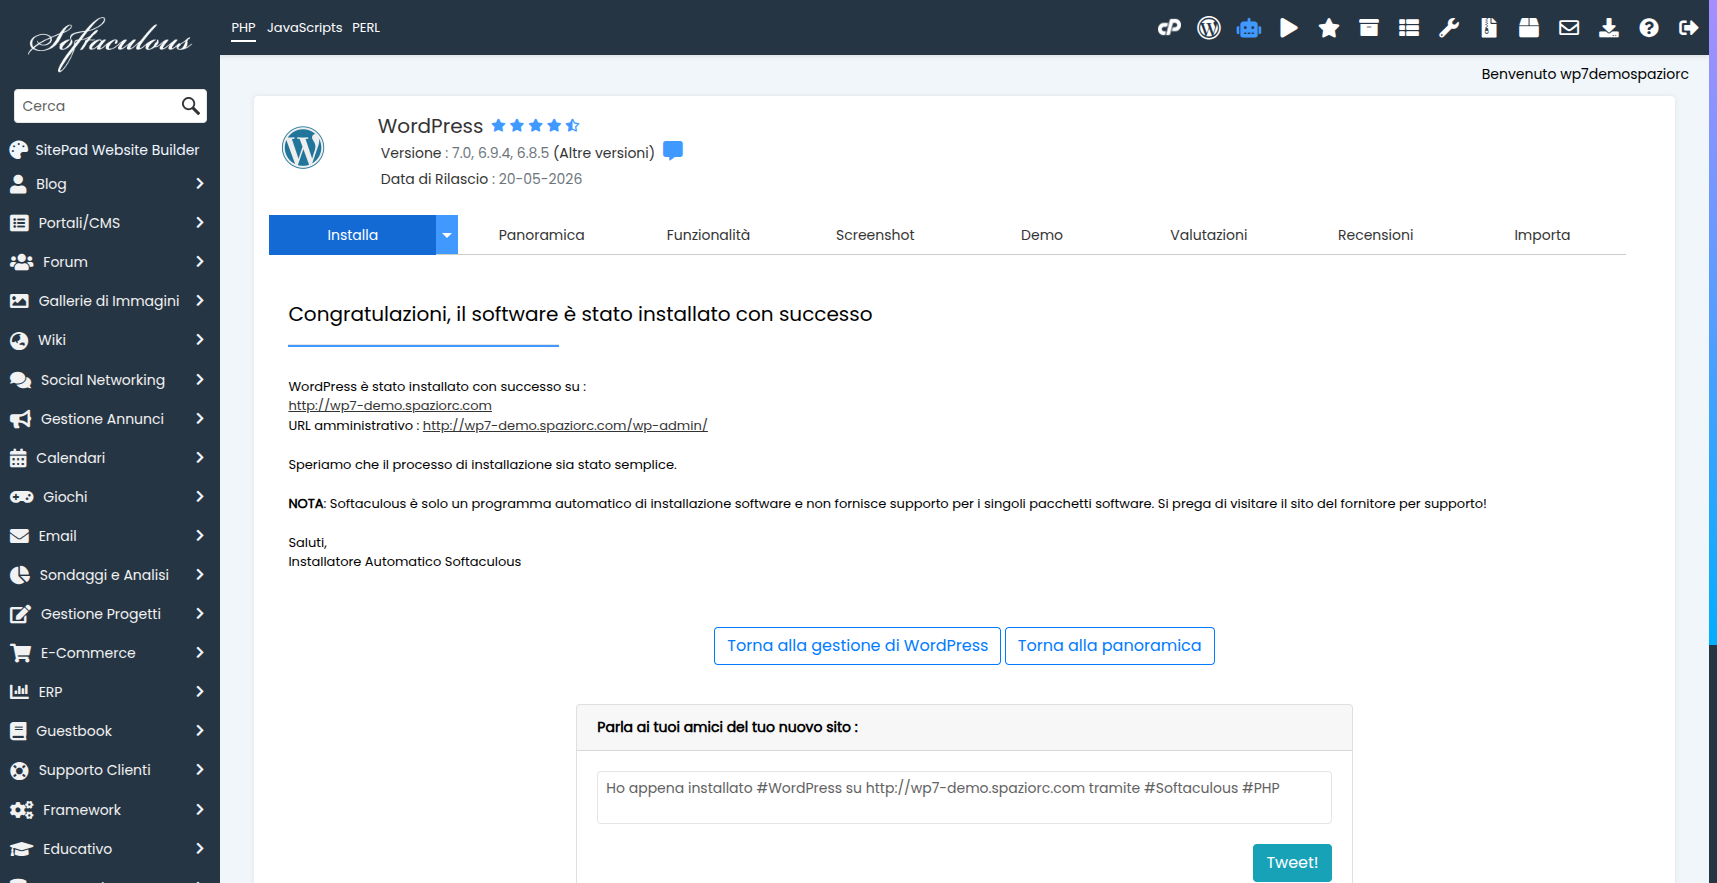
Task: Expand the Guestbook category chevron
Action: [200, 731]
